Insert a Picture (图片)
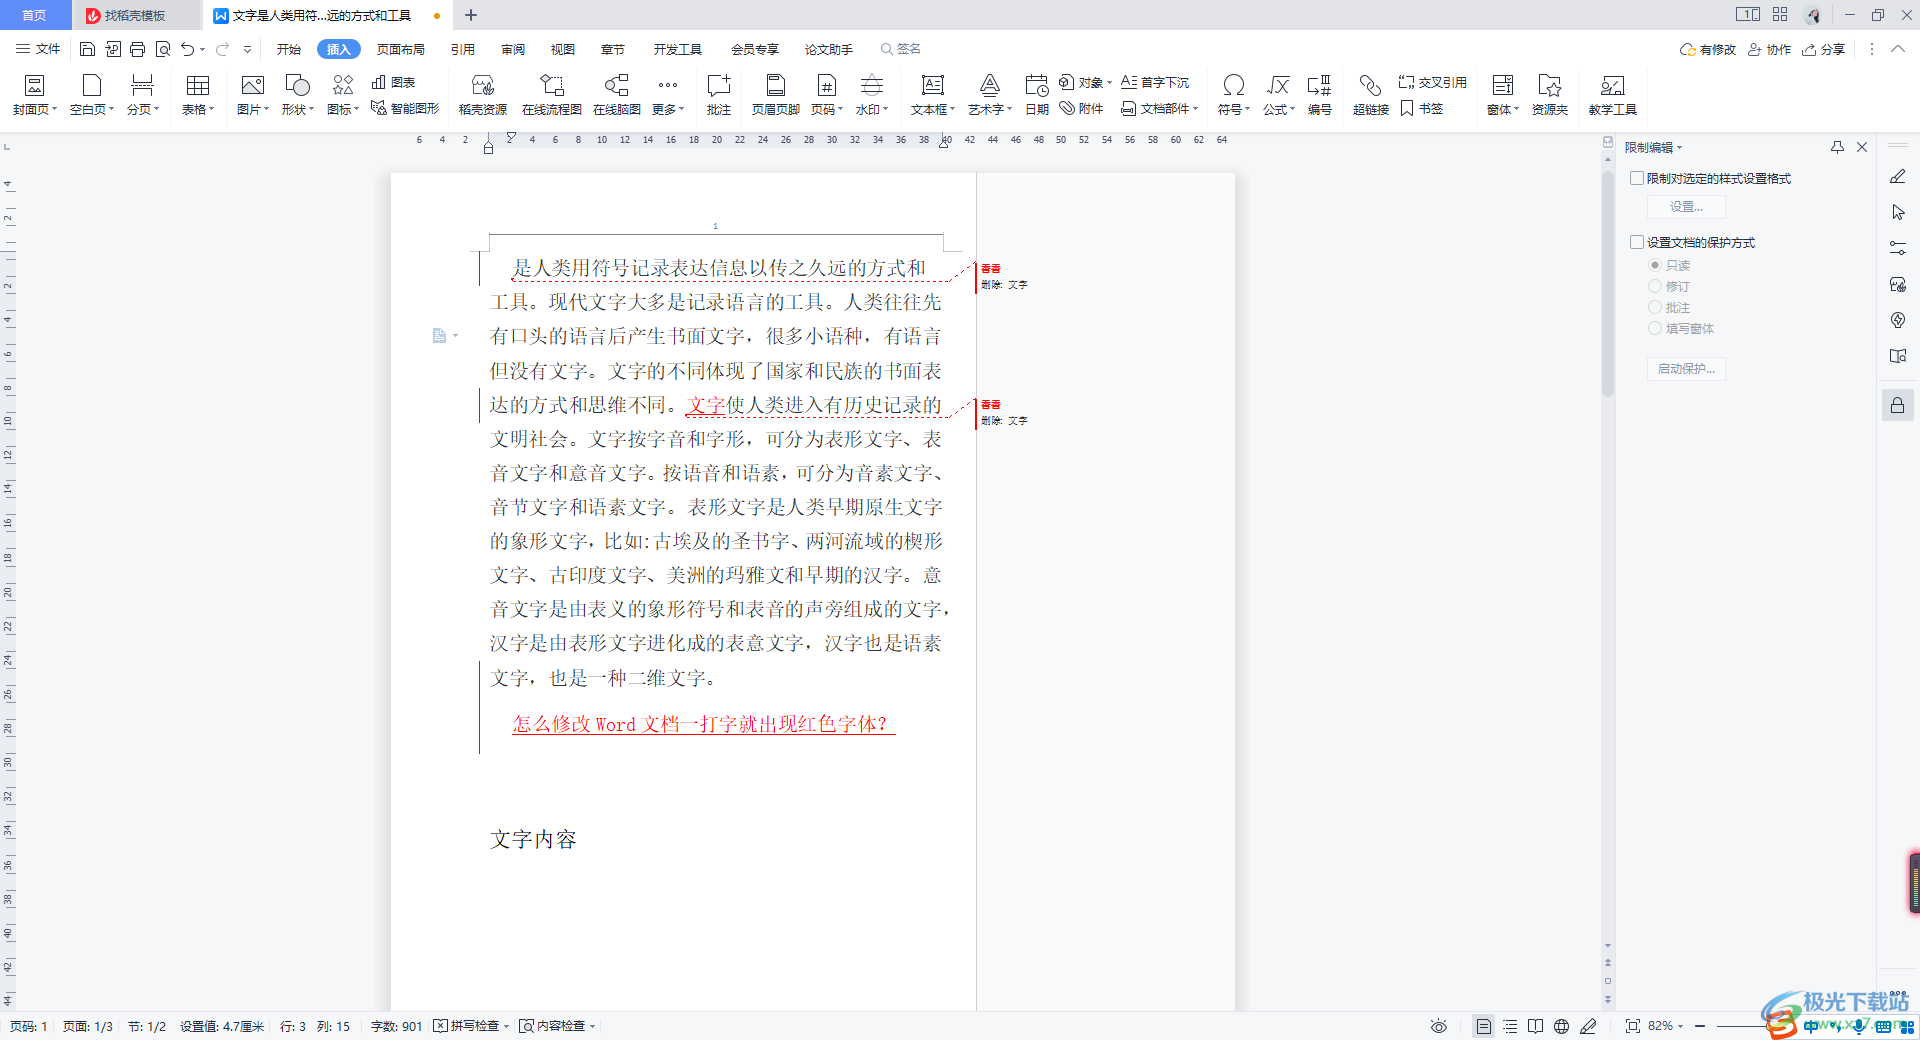 253,95
